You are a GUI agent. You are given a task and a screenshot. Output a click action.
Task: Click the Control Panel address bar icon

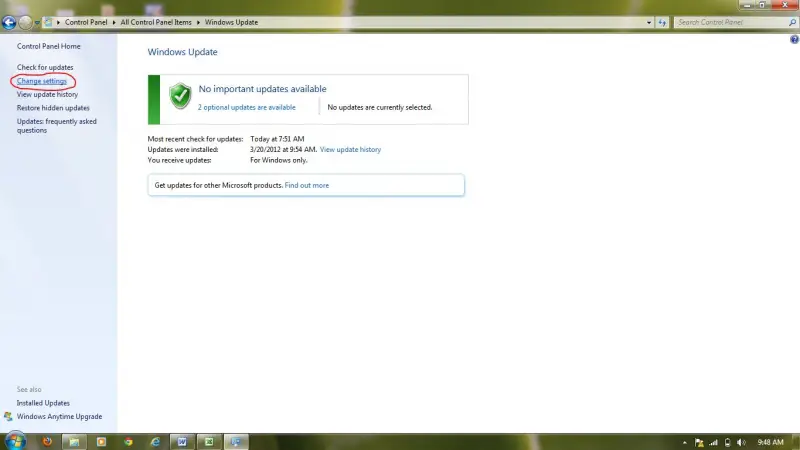tap(48, 22)
